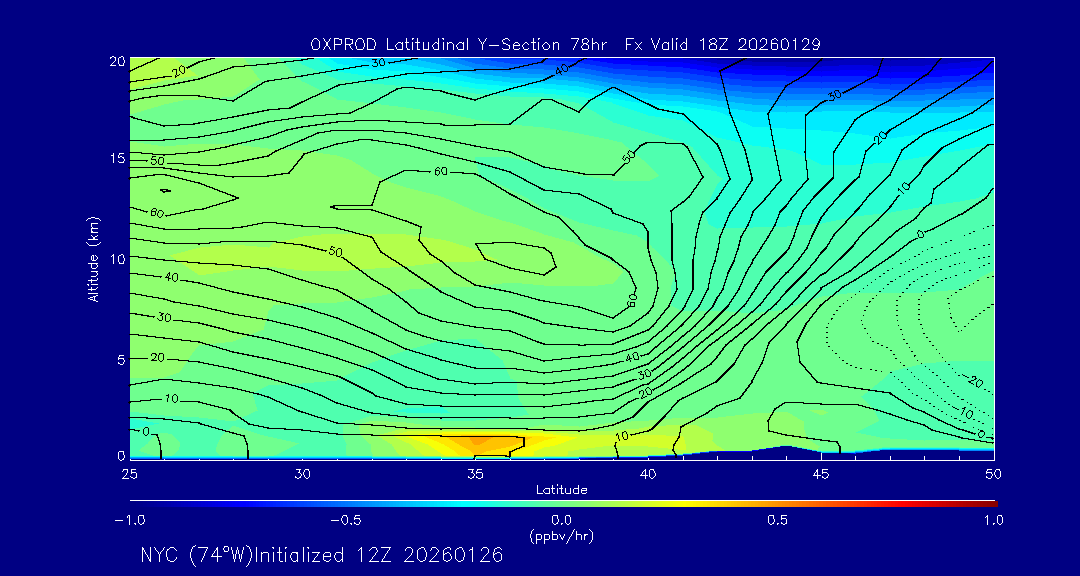
Task: Click the latitude 30 tick label
Action: [303, 473]
